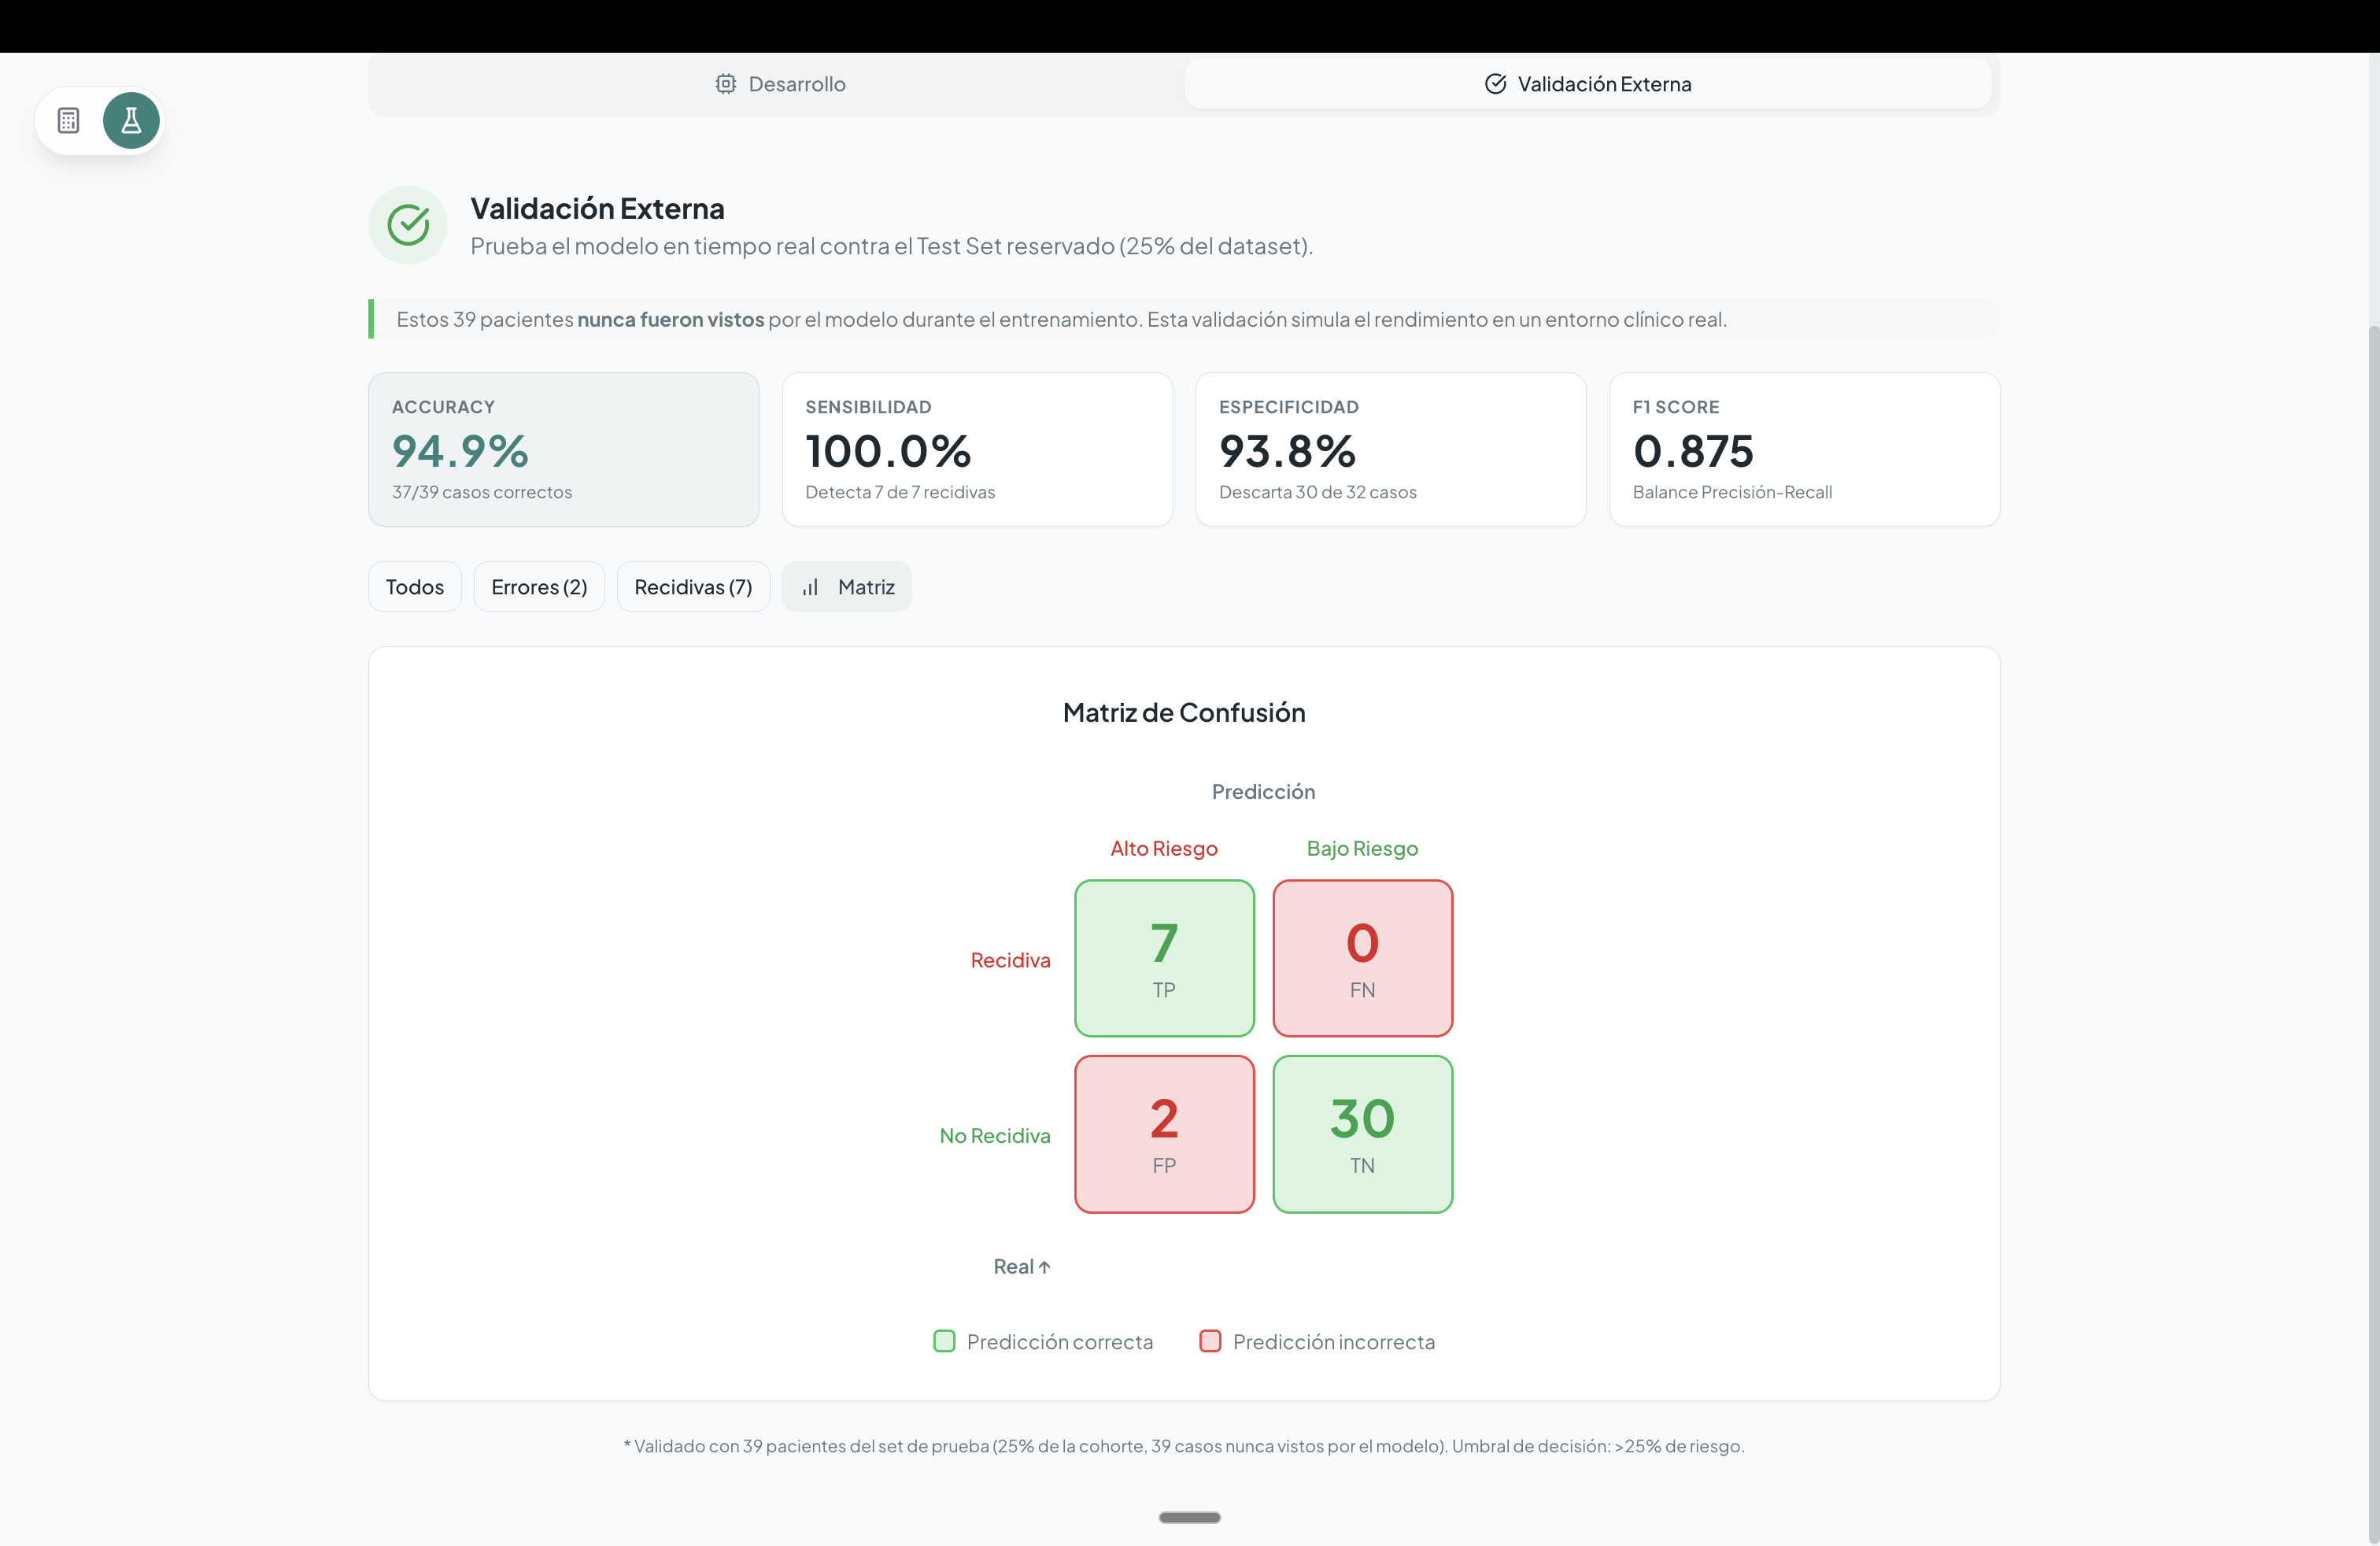Click the green Predicción correcta legend swatch
The image size is (2380, 1546).
coord(944,1341)
